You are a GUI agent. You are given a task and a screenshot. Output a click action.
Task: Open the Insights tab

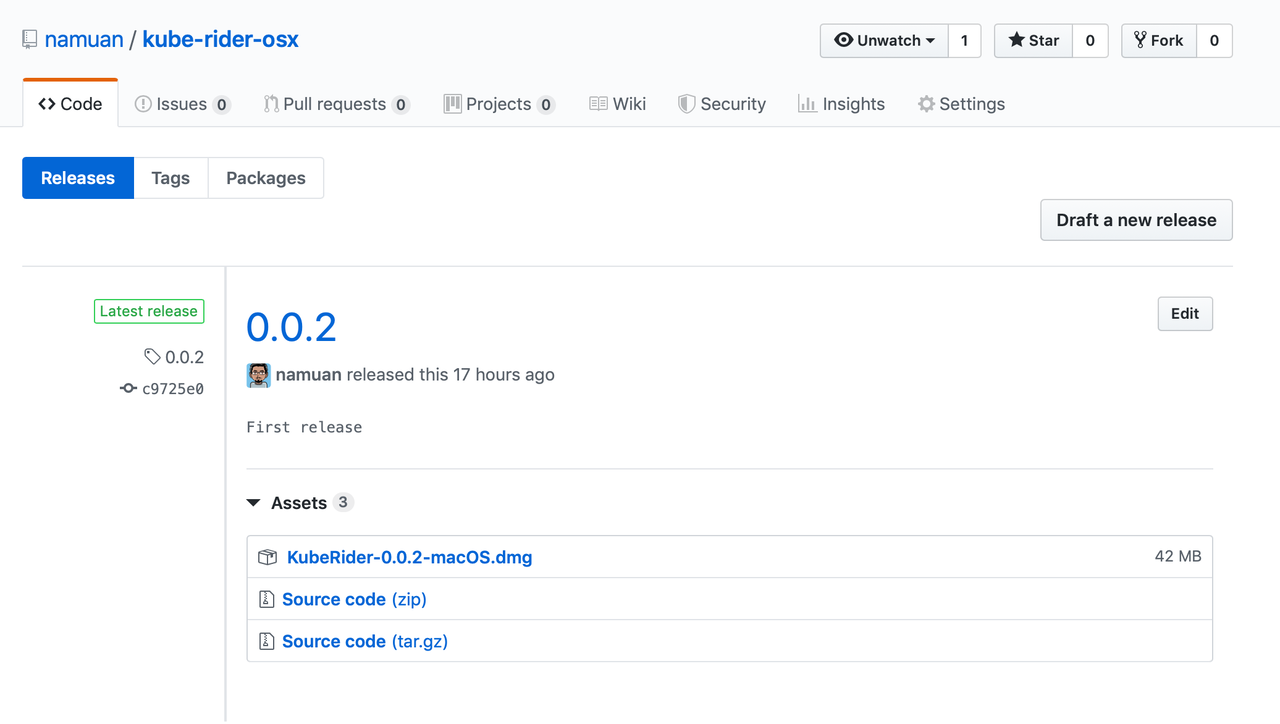pos(841,104)
